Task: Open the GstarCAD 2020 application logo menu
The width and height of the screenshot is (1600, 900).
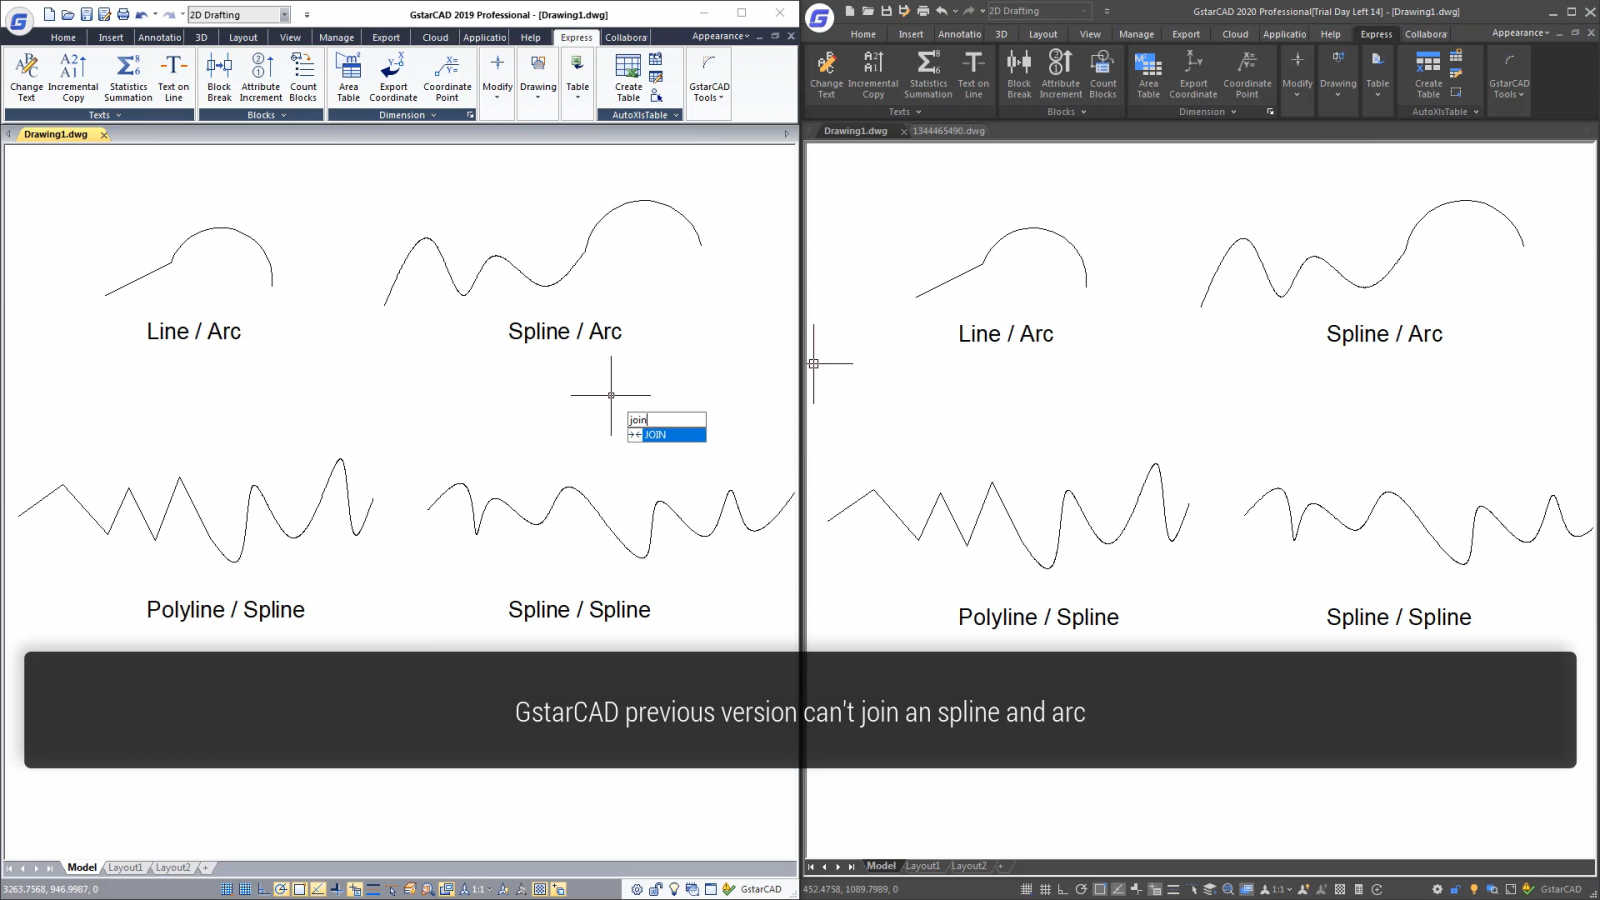Action: point(820,18)
